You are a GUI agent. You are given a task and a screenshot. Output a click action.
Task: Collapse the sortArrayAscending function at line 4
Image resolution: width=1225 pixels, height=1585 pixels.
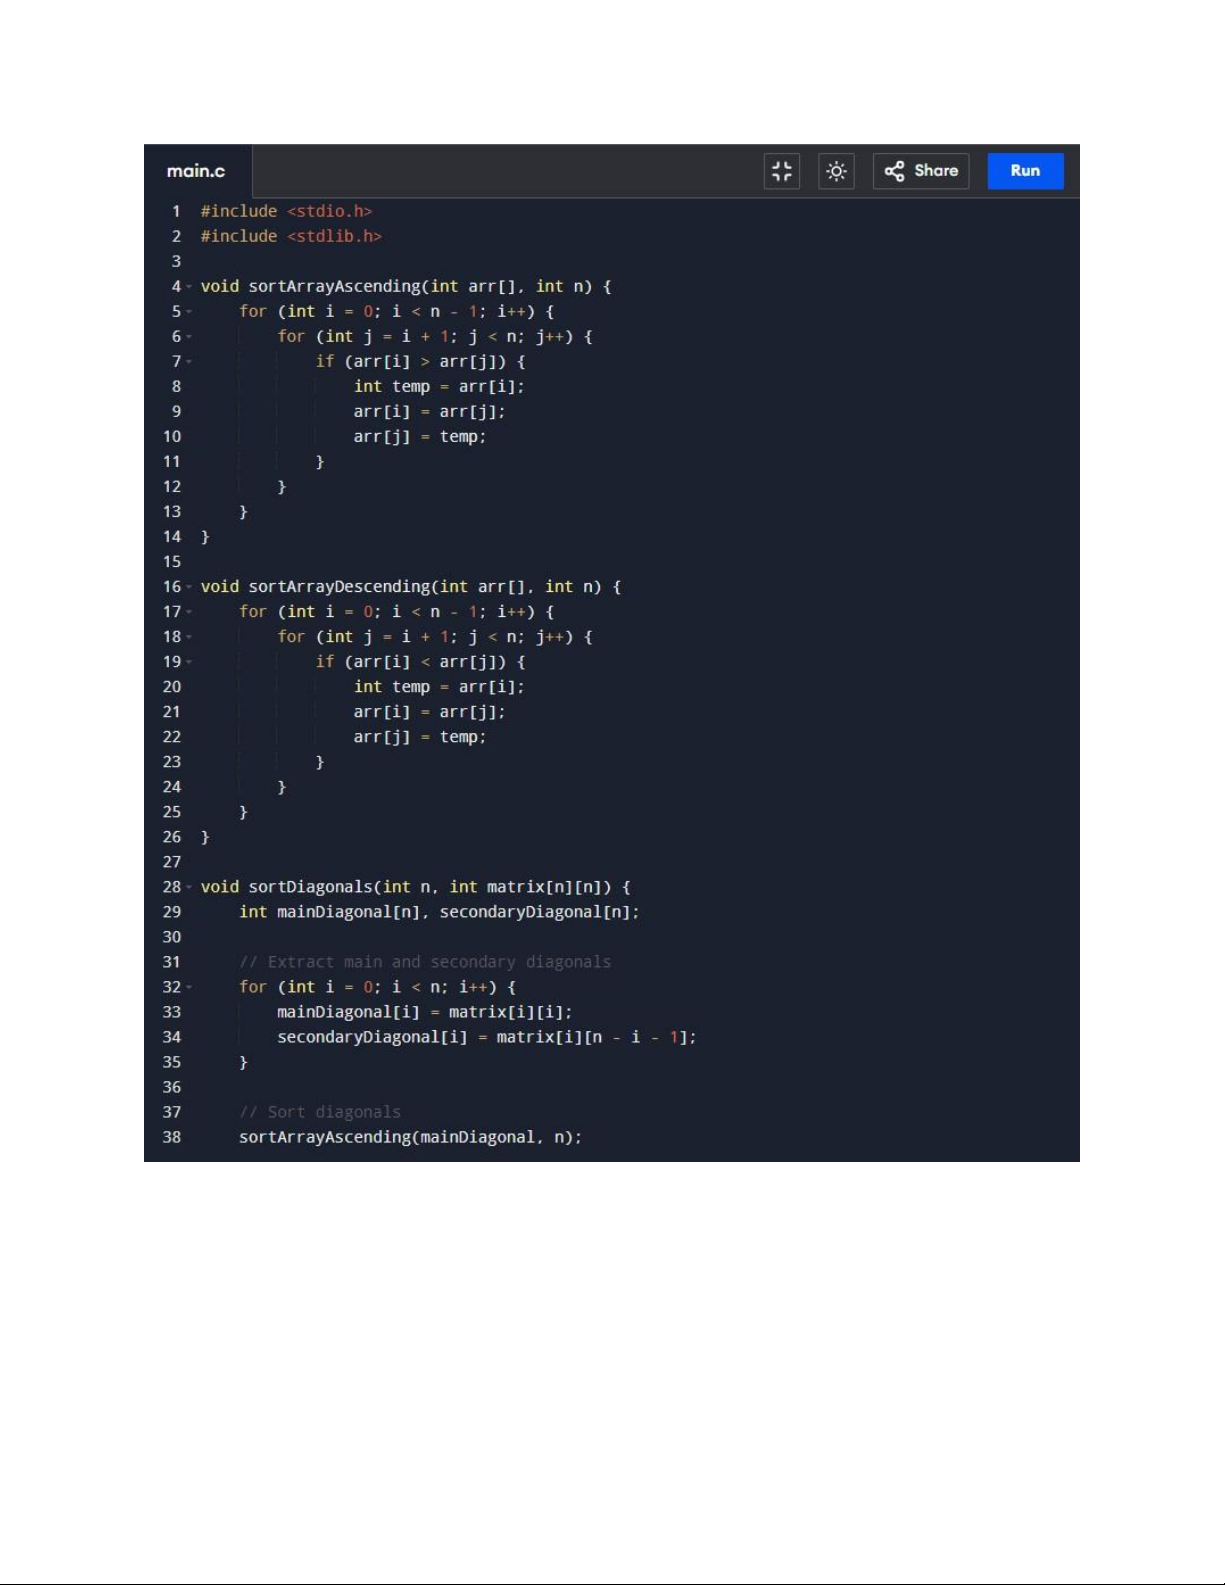click(189, 287)
